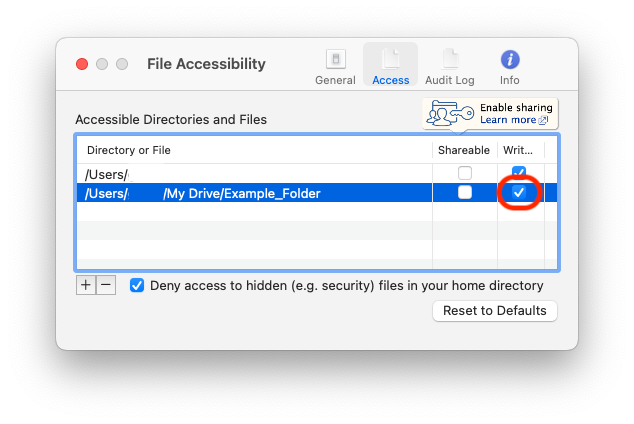Click the Writable column header

(x=518, y=150)
